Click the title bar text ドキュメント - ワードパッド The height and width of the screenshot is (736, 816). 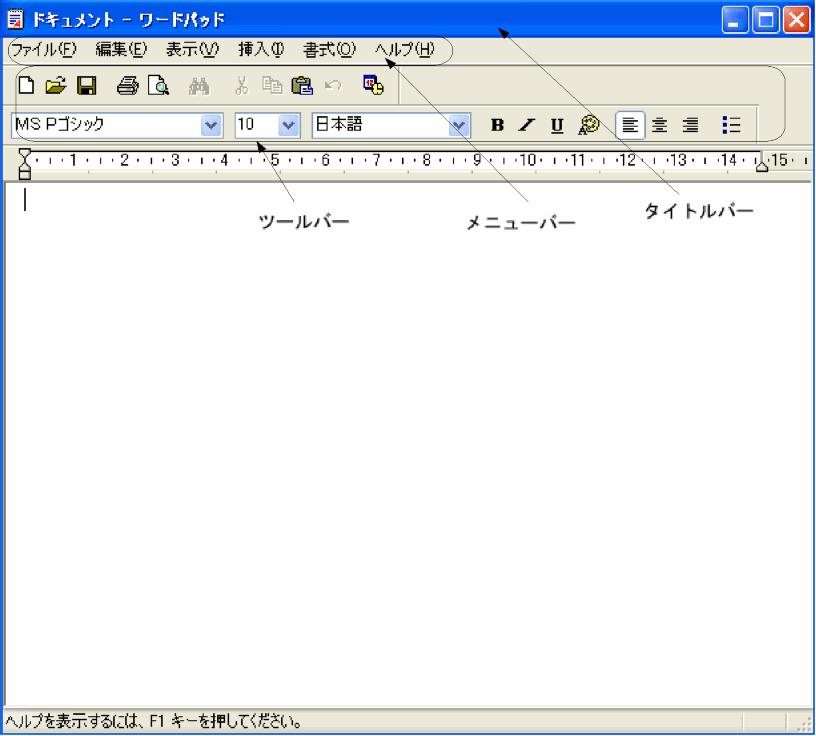128,20
